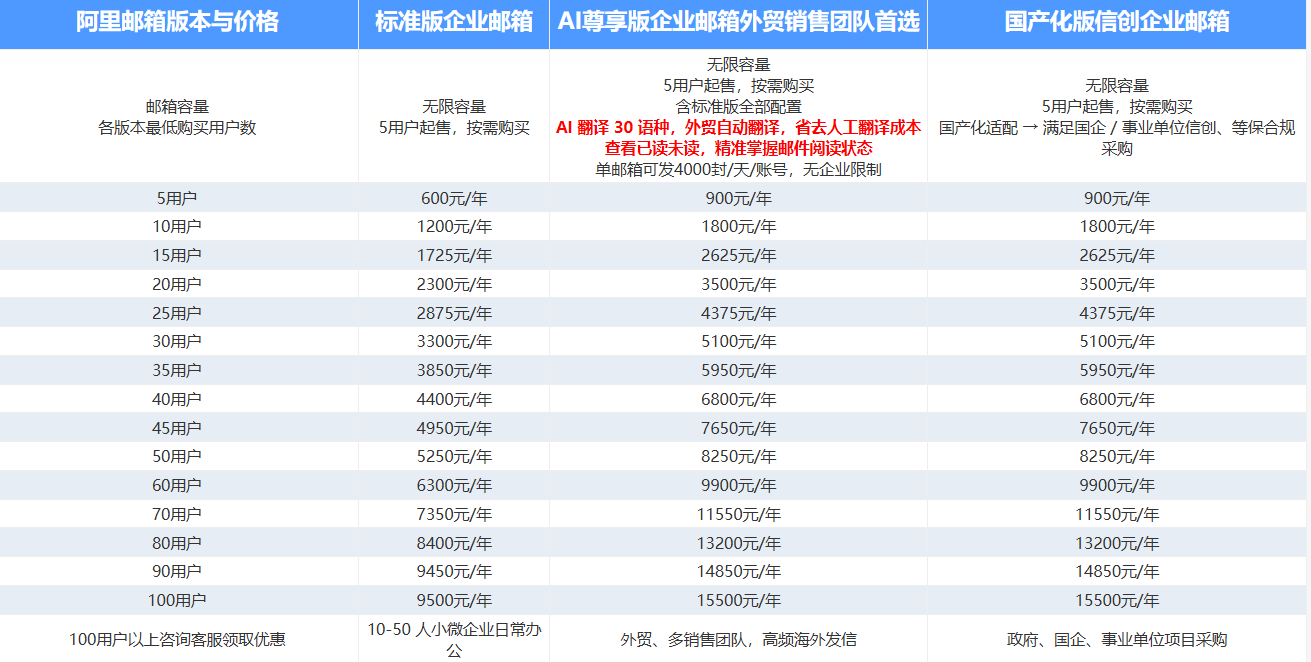This screenshot has height=662, width=1311.
Task: Select the 50用户 row label
Action: click(x=178, y=457)
